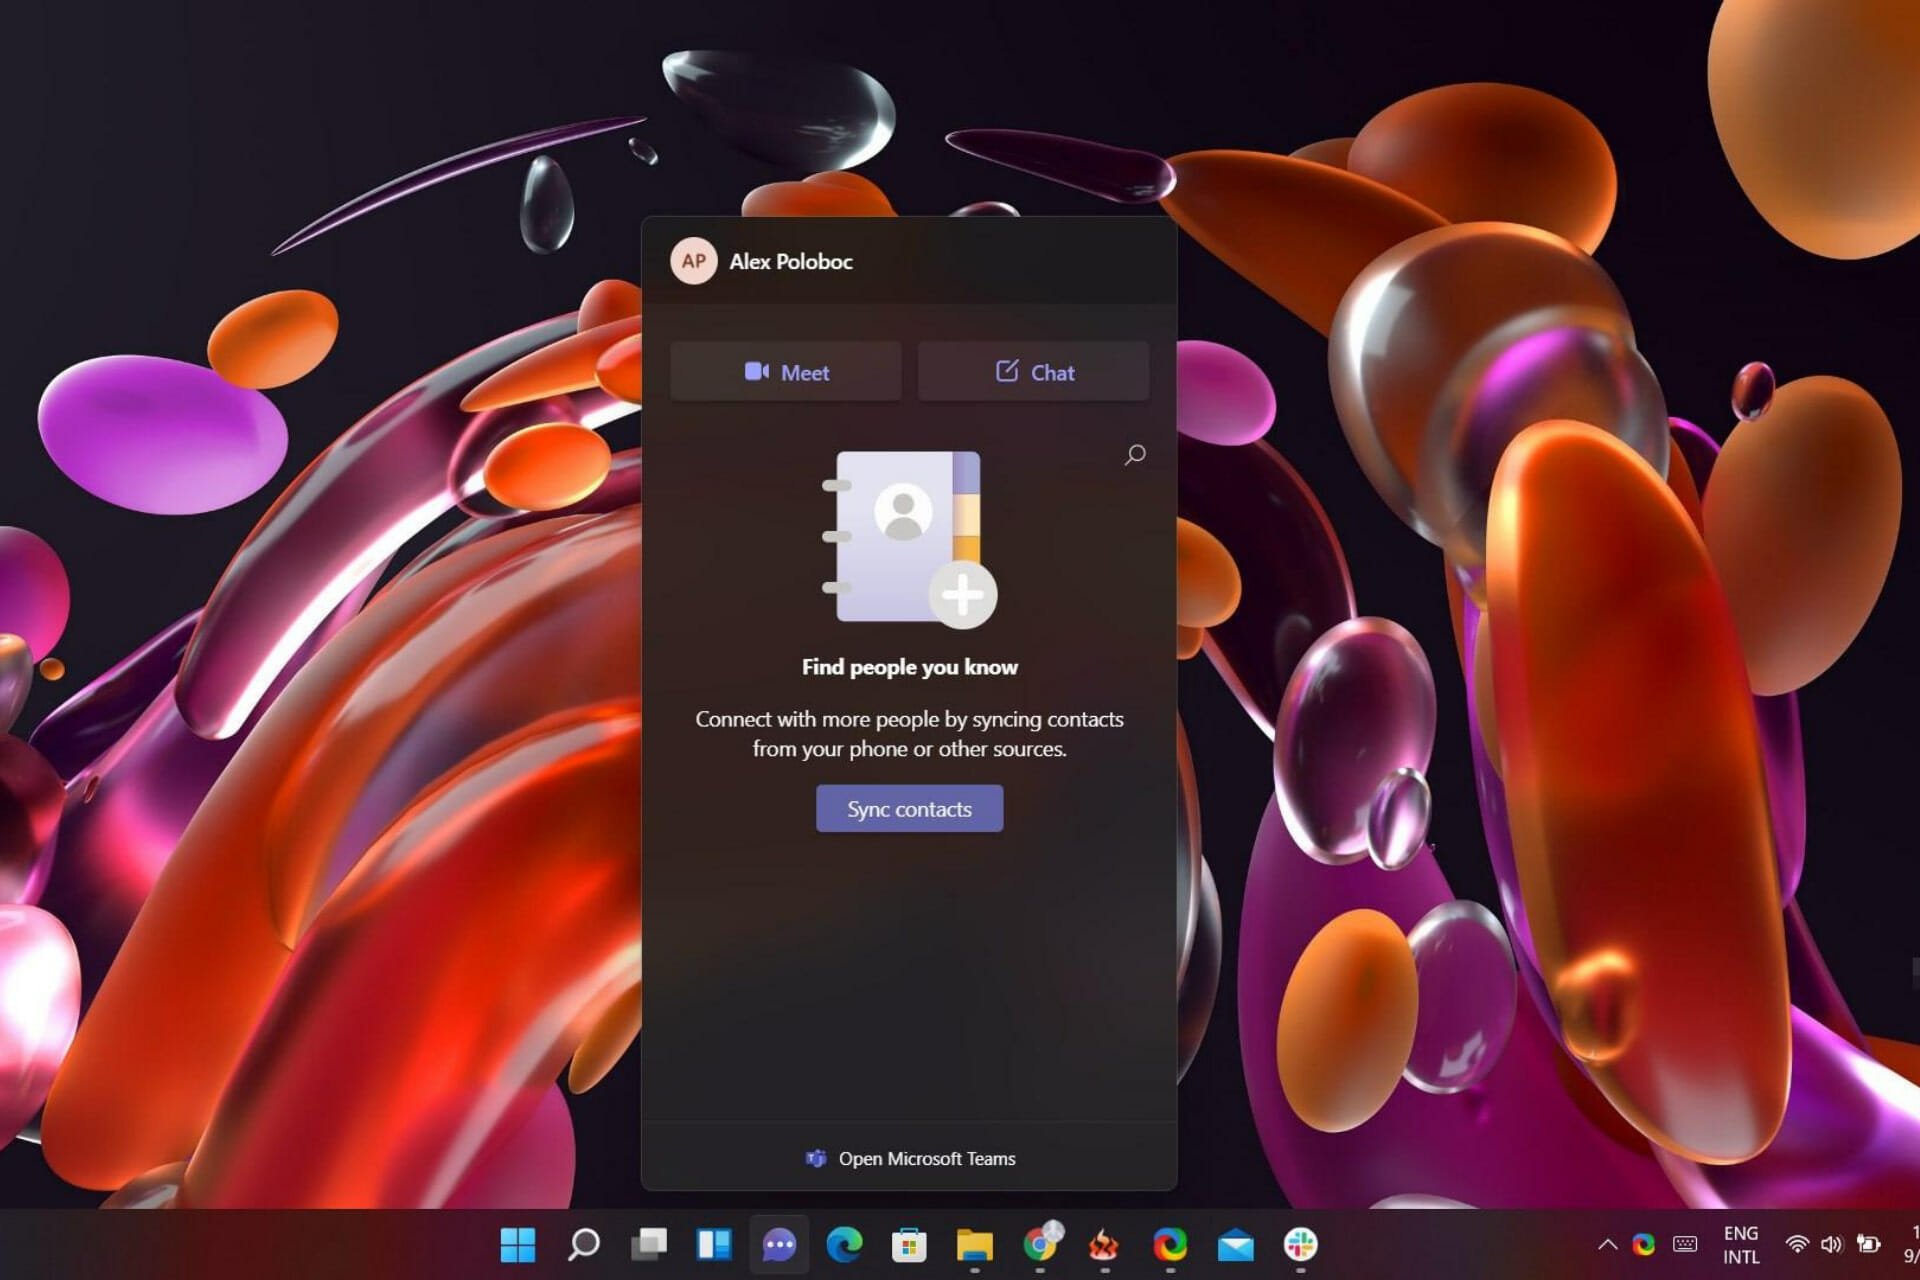Click the Alex Poloboc account name
The height and width of the screenshot is (1280, 1920).
pos(791,261)
